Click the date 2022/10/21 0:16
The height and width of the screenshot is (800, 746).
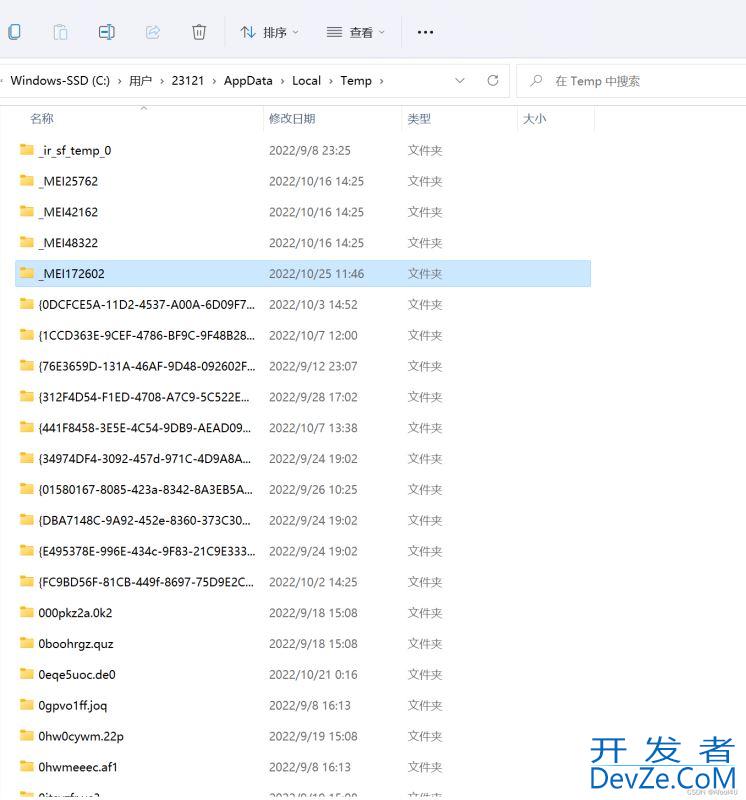(x=313, y=674)
